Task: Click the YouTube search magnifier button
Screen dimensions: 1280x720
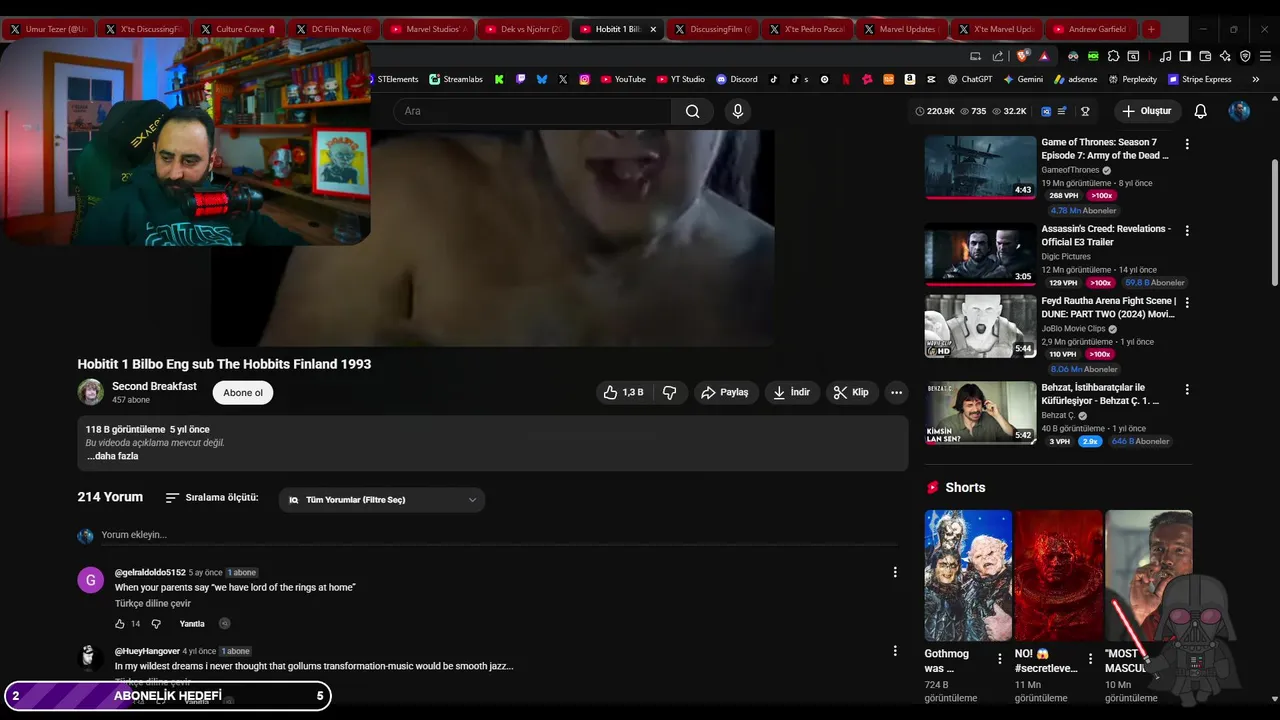Action: (692, 111)
